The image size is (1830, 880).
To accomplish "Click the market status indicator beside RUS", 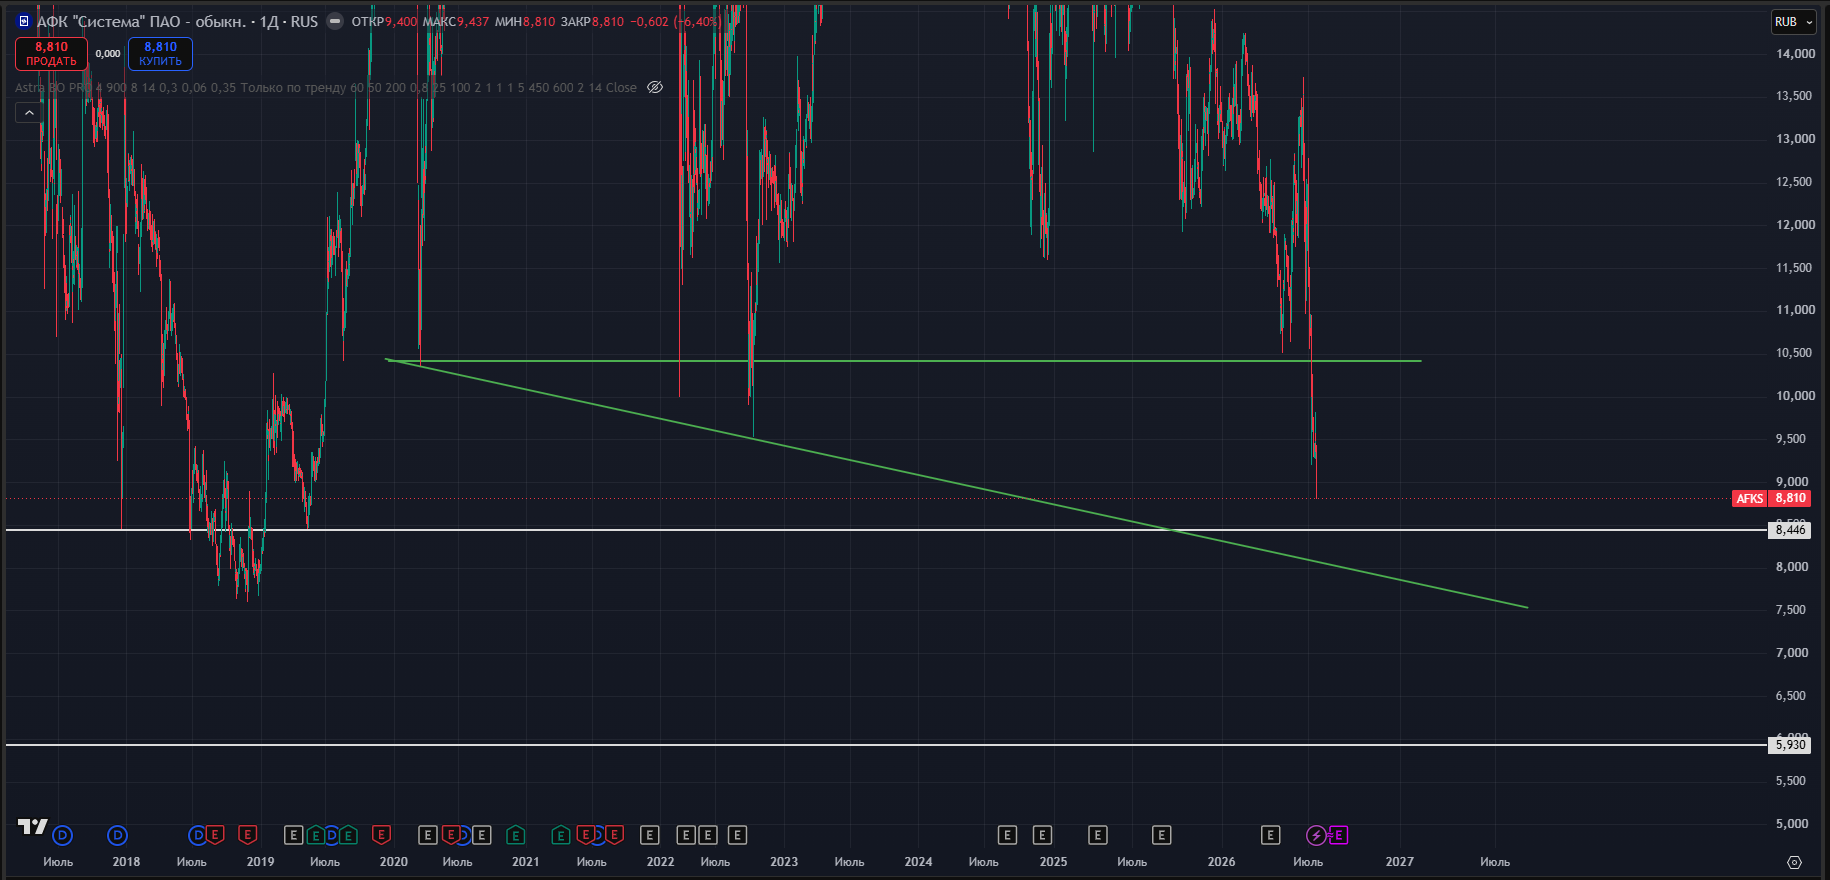I will (x=335, y=21).
